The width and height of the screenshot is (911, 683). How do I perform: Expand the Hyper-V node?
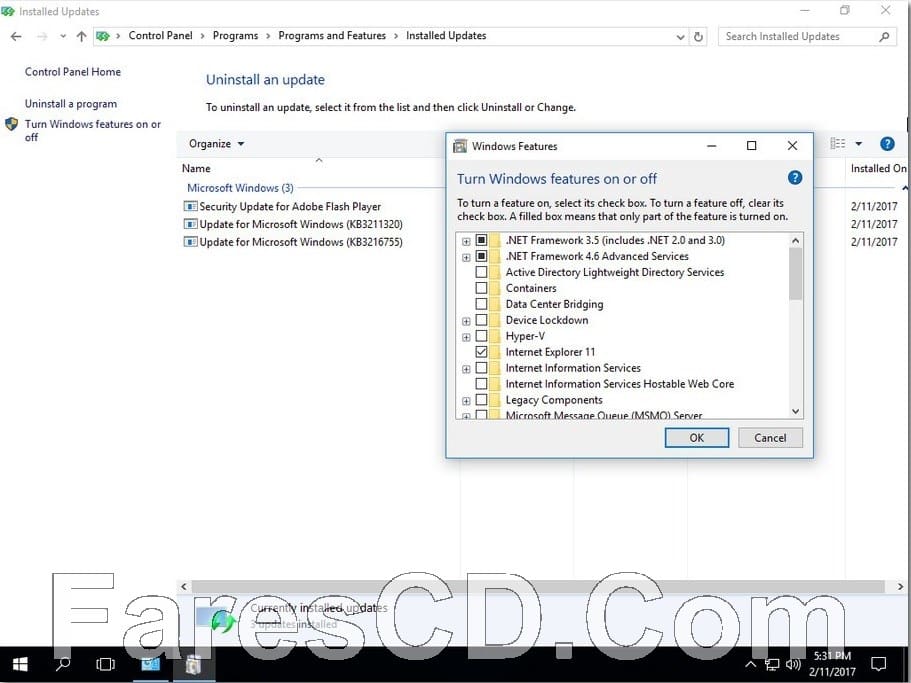[466, 337]
